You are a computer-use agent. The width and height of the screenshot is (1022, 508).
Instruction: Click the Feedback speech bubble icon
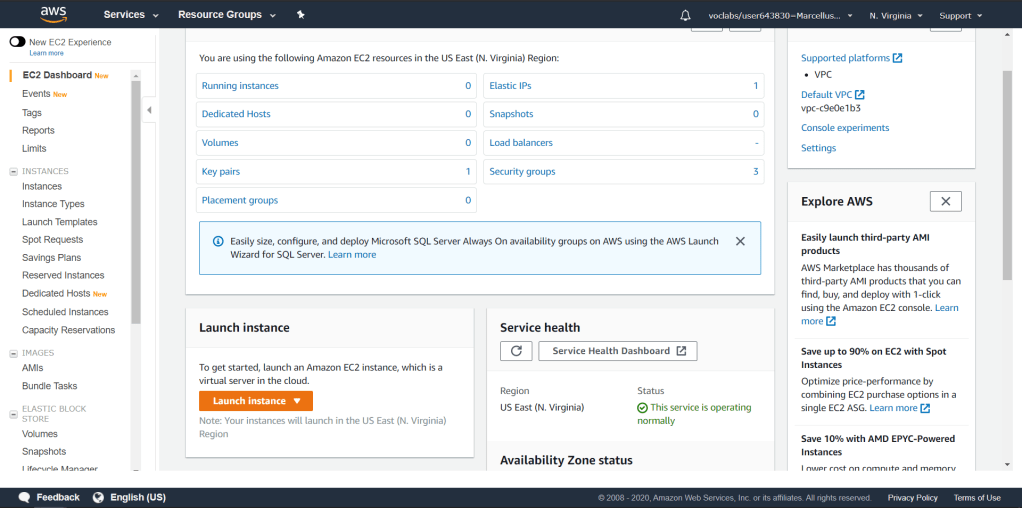[23, 497]
